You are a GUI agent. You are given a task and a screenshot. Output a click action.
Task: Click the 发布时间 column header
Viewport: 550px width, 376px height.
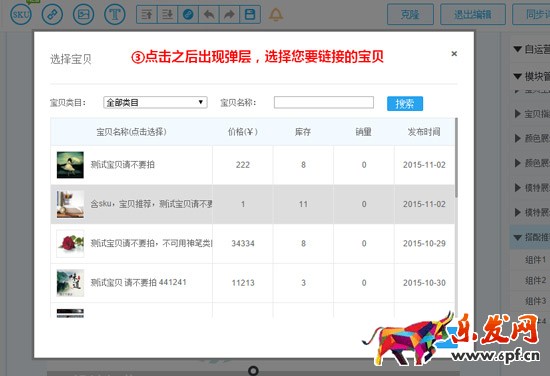pos(424,132)
